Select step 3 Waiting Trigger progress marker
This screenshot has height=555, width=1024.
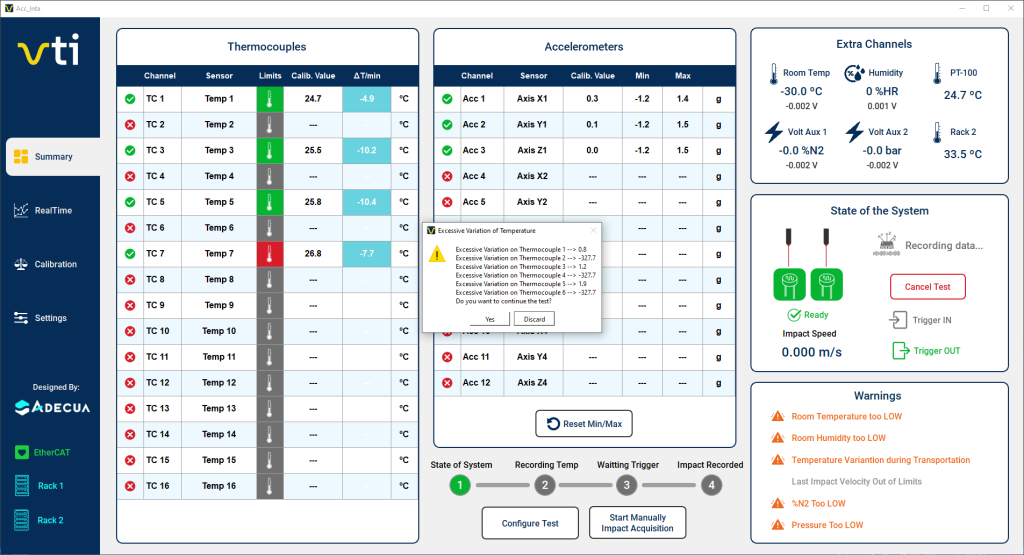[626, 485]
